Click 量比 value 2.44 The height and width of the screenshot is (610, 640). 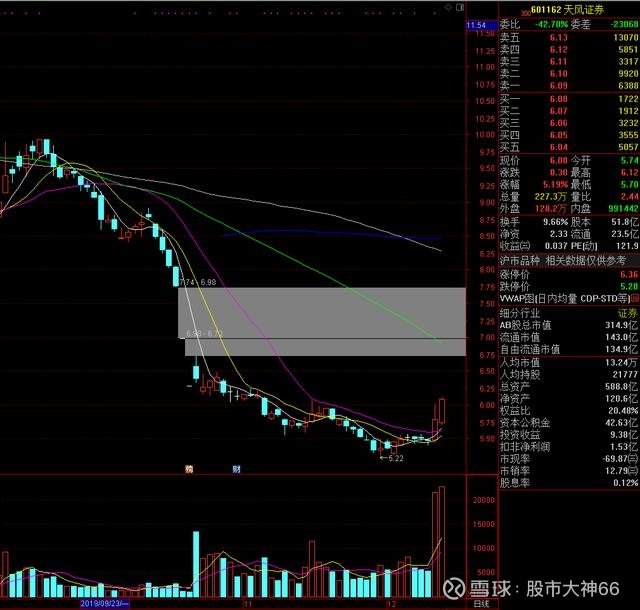(629, 197)
